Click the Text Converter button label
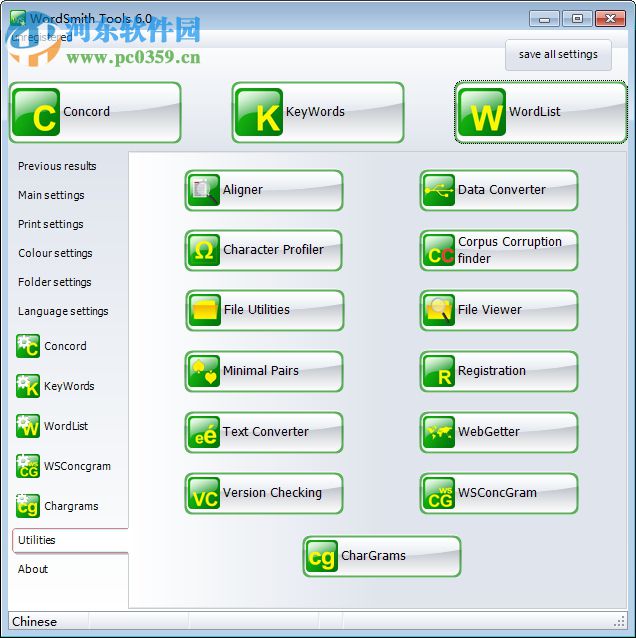This screenshot has height=638, width=636. point(266,431)
